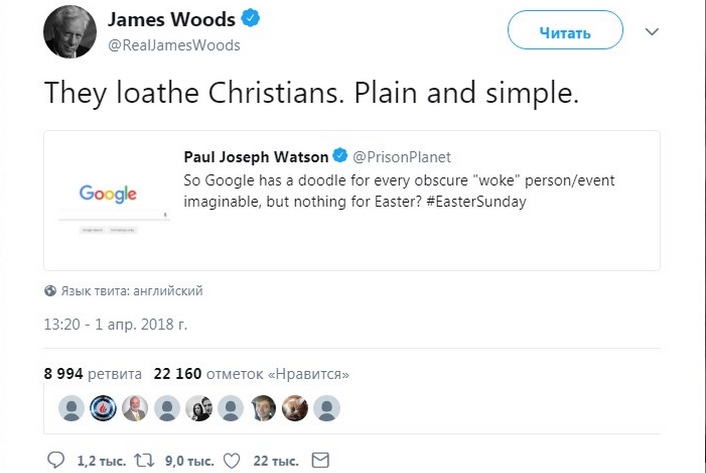Click the reply speech bubble icon
Viewport: 706px width, 473px height.
(x=56, y=460)
